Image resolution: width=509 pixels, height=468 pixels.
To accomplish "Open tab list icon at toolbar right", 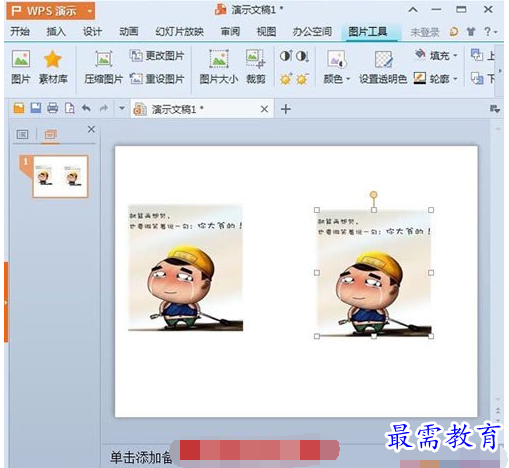I will (495, 109).
